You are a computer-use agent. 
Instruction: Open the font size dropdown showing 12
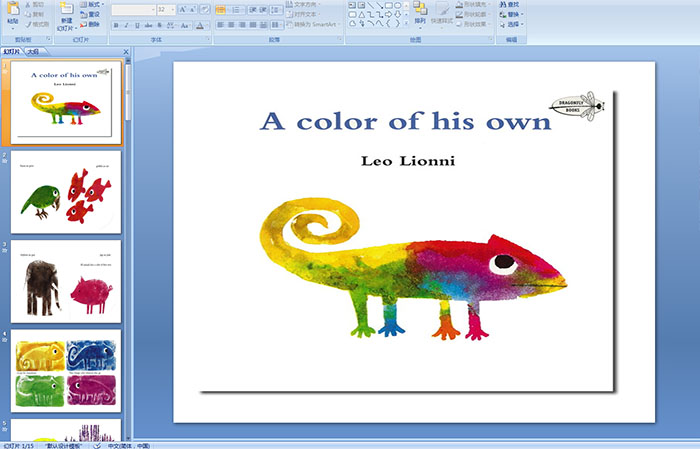tap(166, 10)
